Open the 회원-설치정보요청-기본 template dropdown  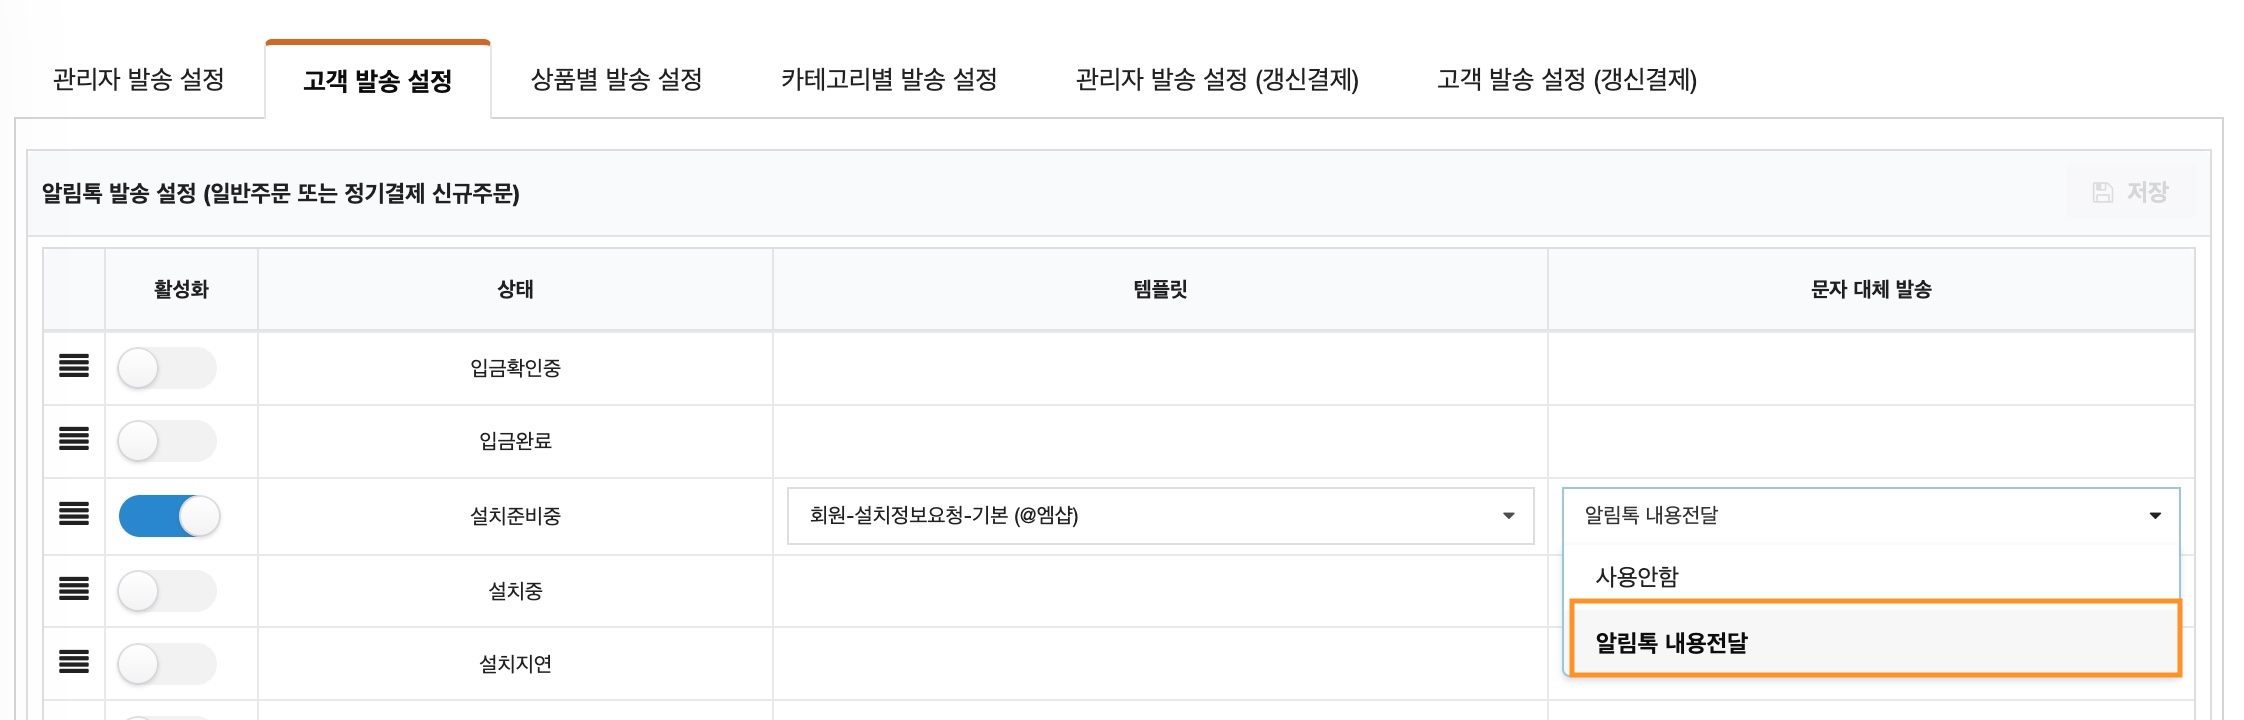(x=1160, y=517)
